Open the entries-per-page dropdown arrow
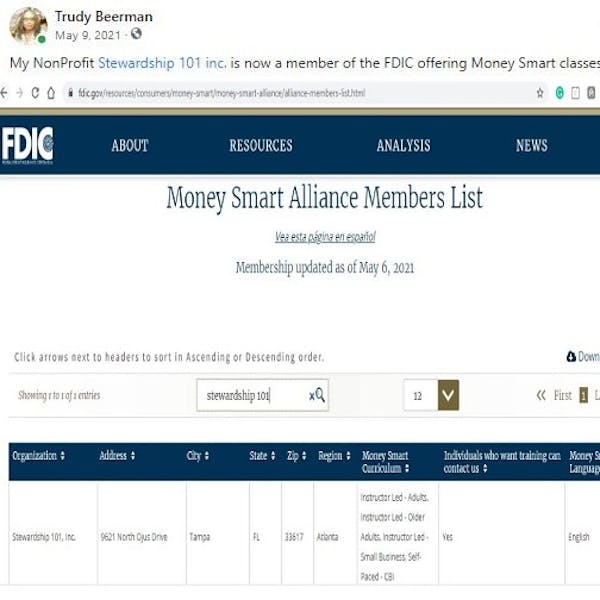Viewport: 600px width, 600px height. 448,395
